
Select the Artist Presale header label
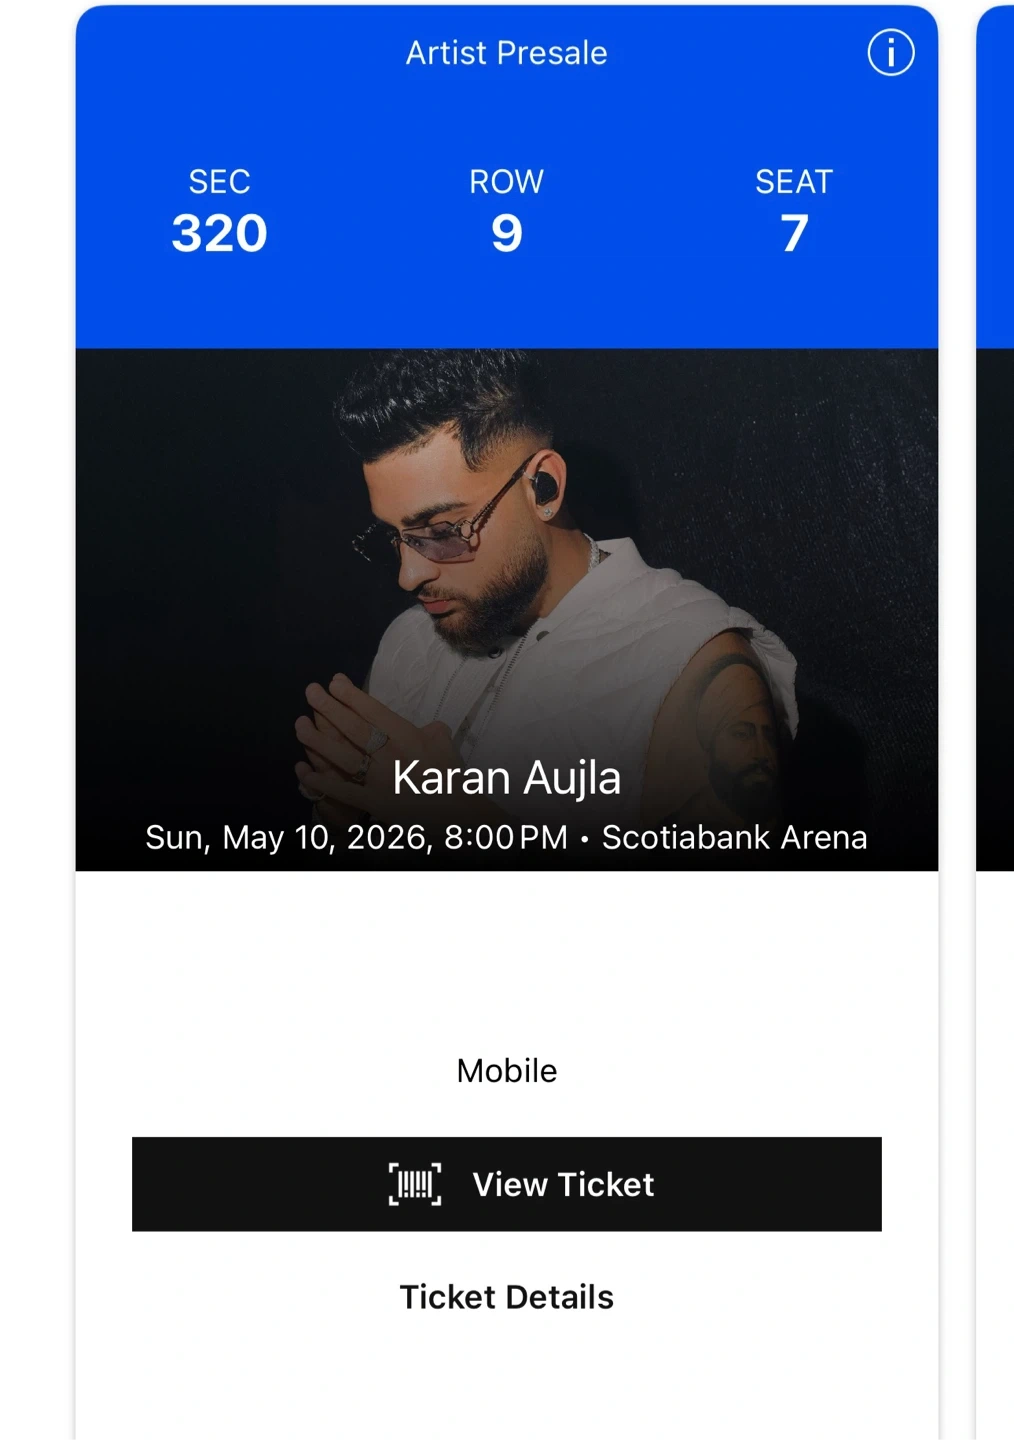pyautogui.click(x=506, y=53)
